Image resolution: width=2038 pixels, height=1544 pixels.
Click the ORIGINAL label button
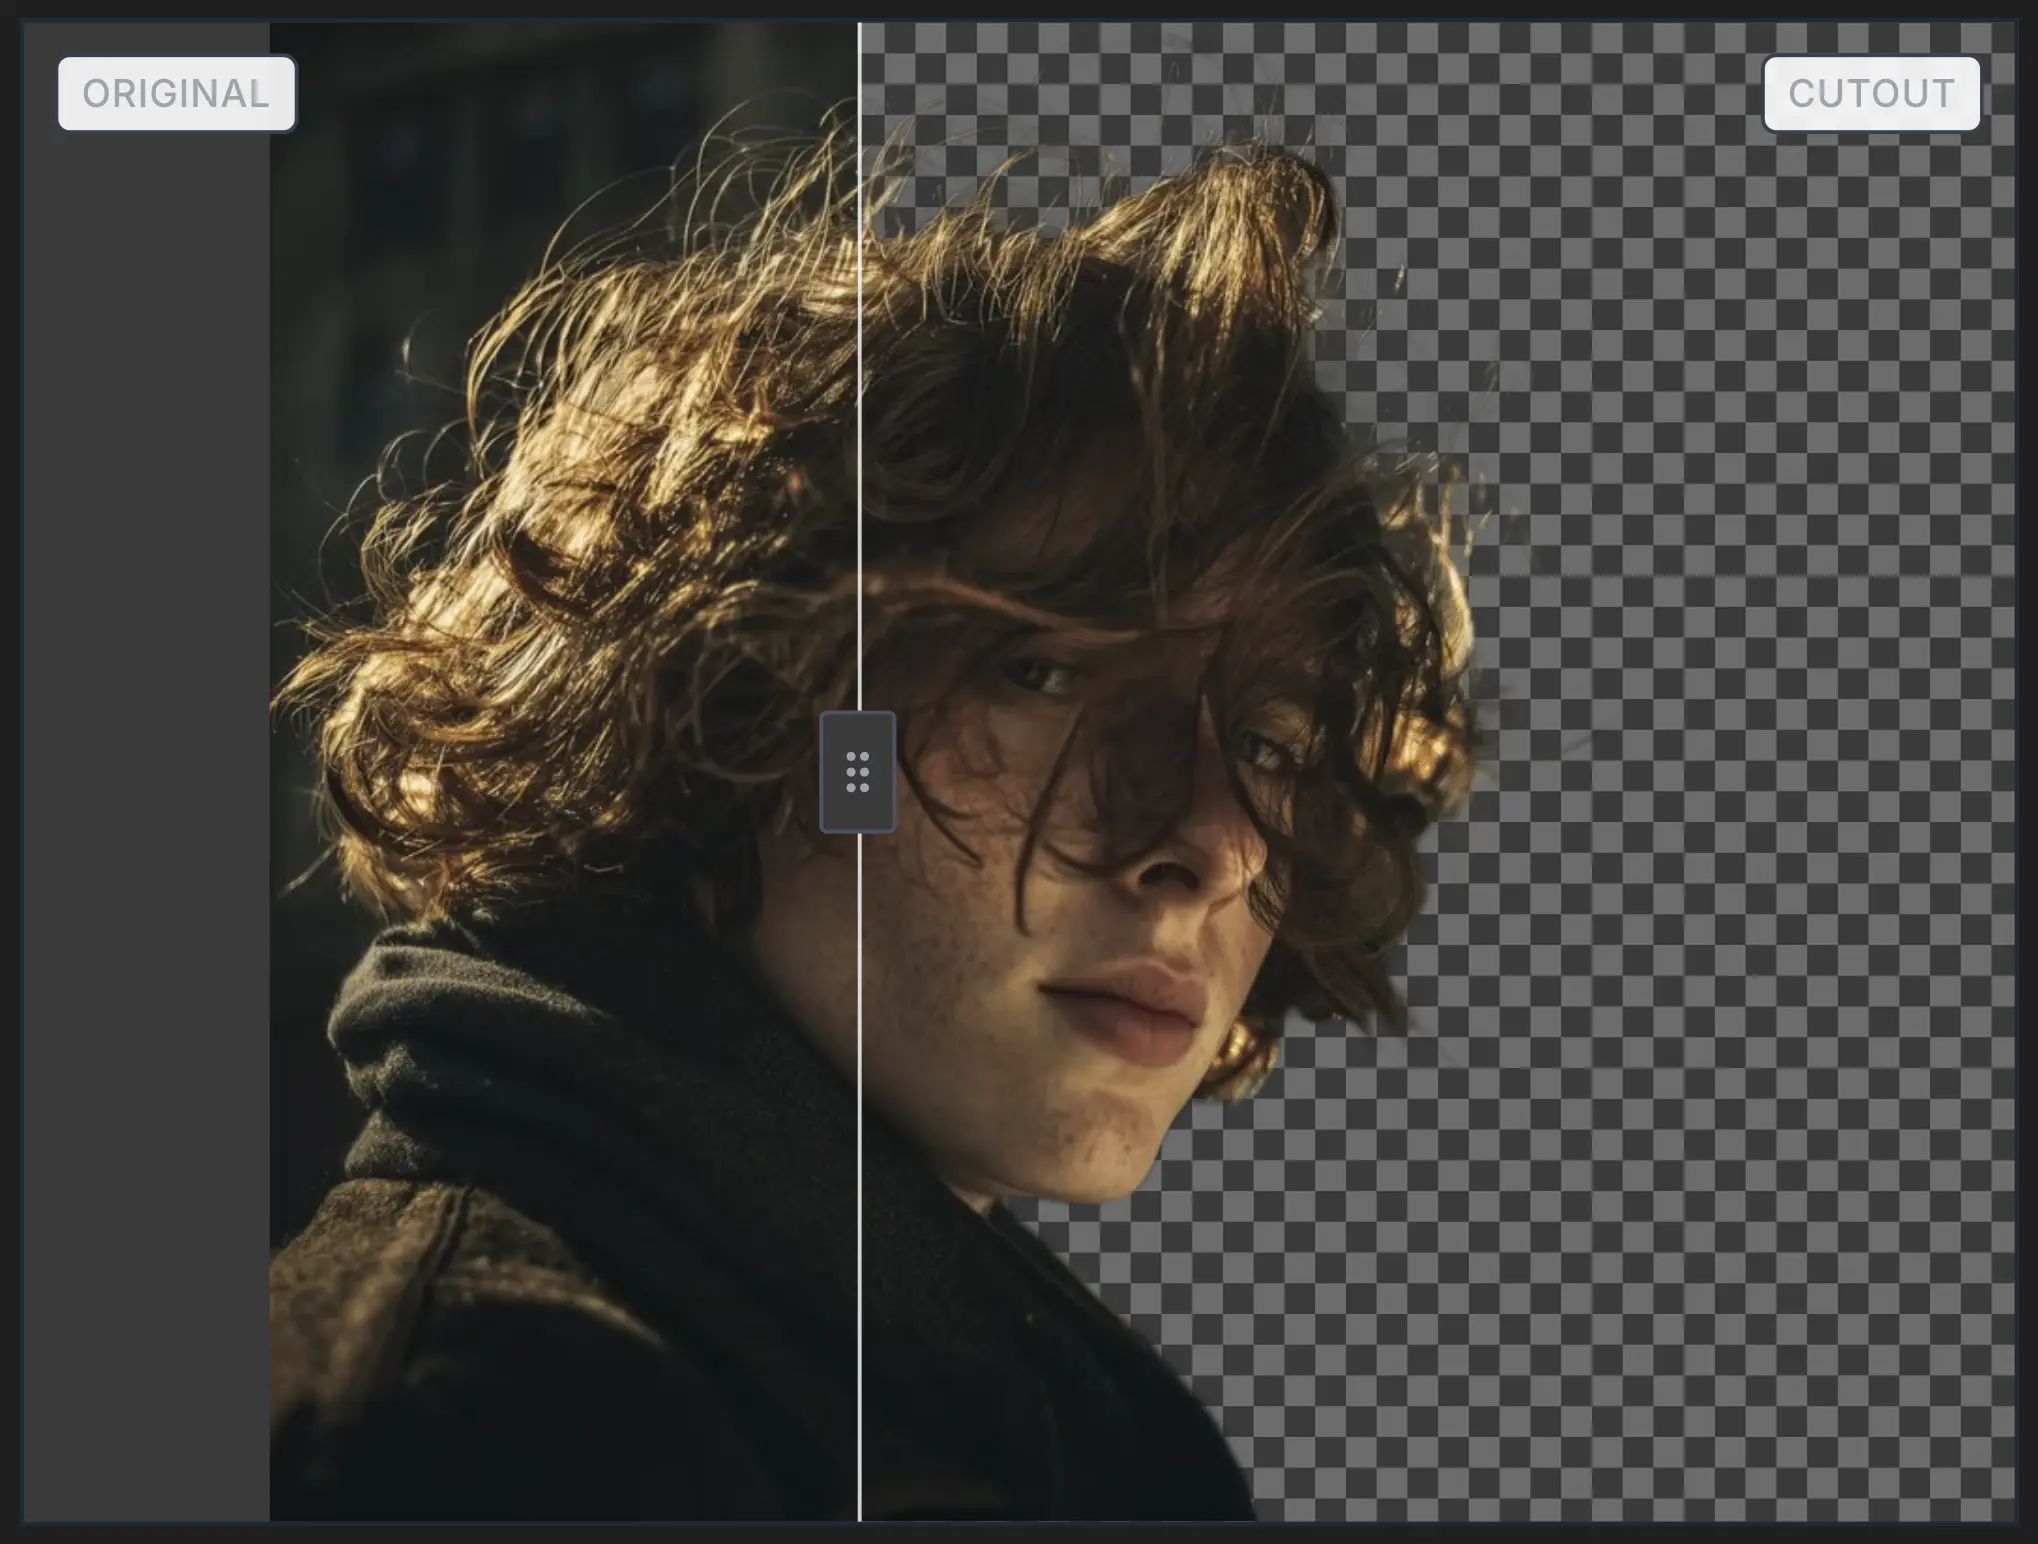pos(177,94)
